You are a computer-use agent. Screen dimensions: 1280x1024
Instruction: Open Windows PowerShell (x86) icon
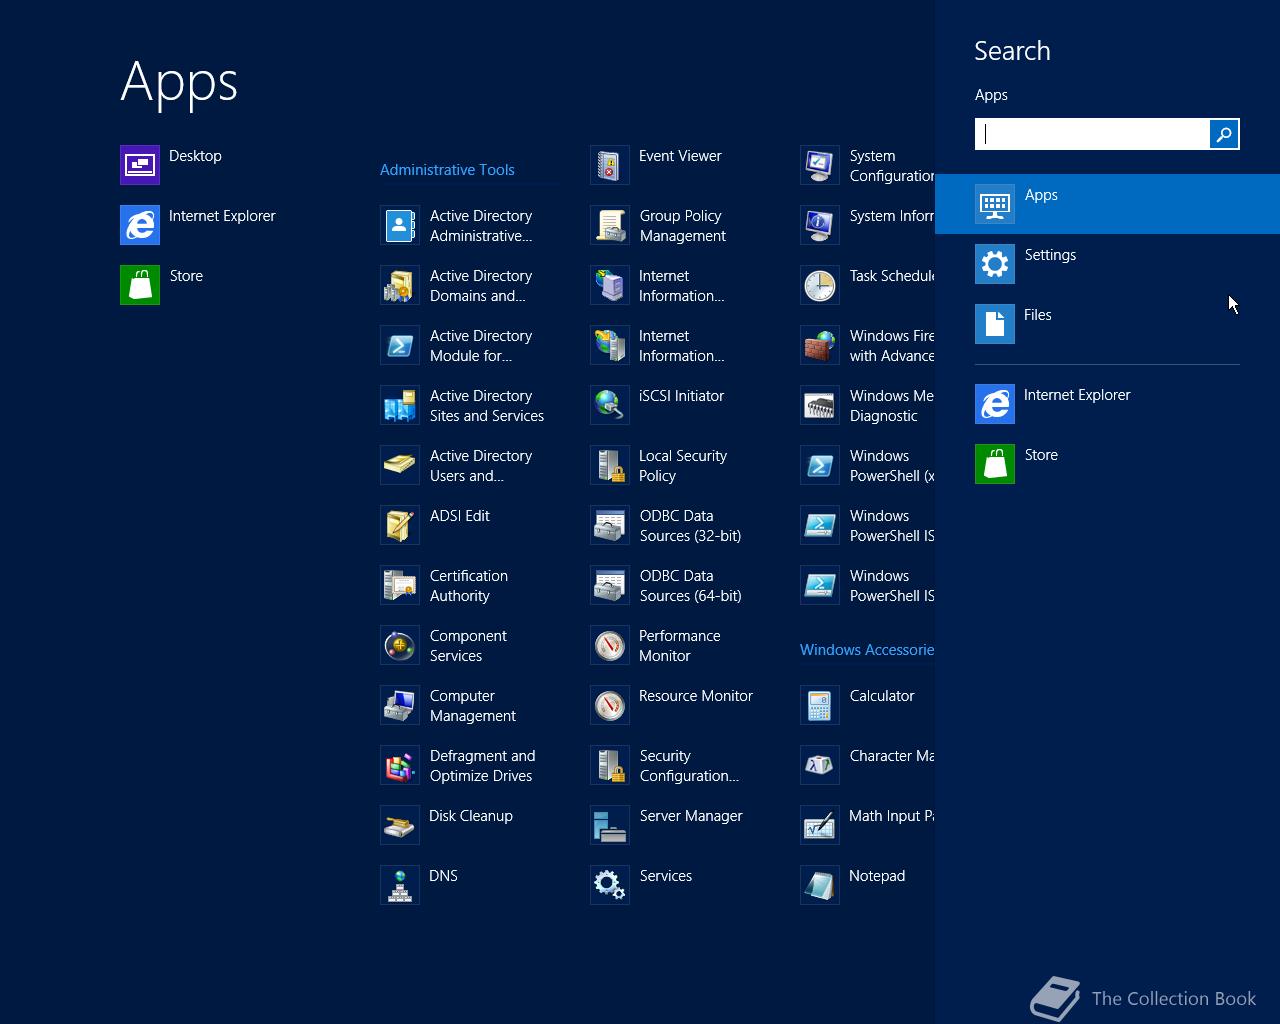tap(820, 465)
